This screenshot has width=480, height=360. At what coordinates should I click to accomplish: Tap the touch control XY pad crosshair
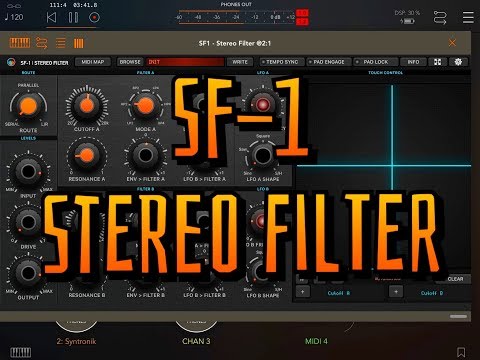tap(392, 165)
